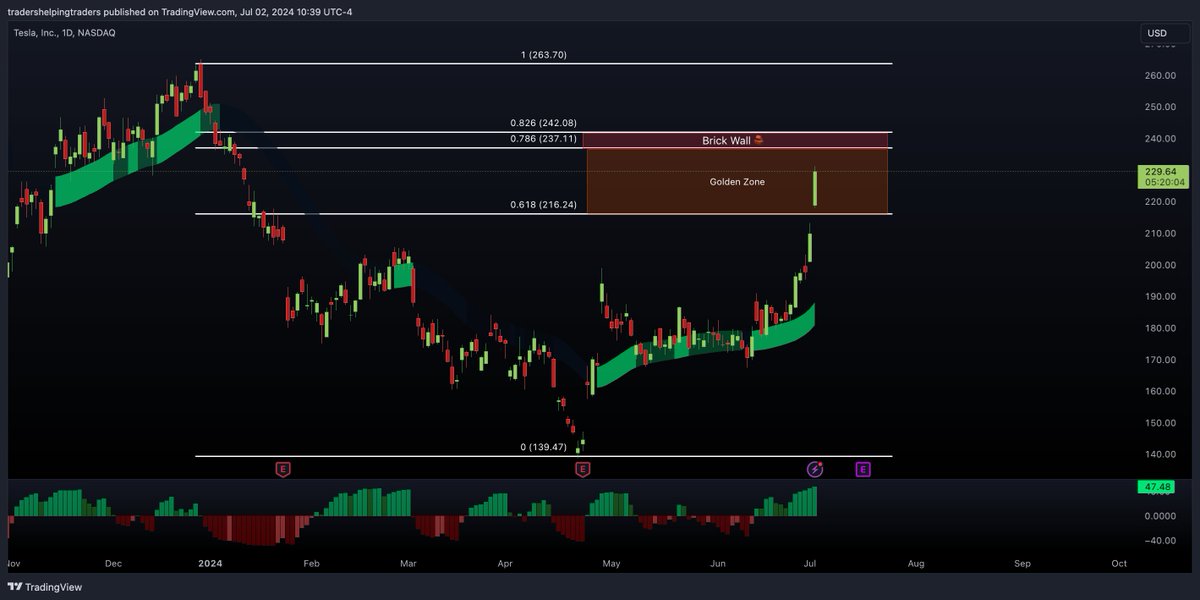
Task: Click the purple upcoming earnings marker in late July
Action: click(863, 468)
